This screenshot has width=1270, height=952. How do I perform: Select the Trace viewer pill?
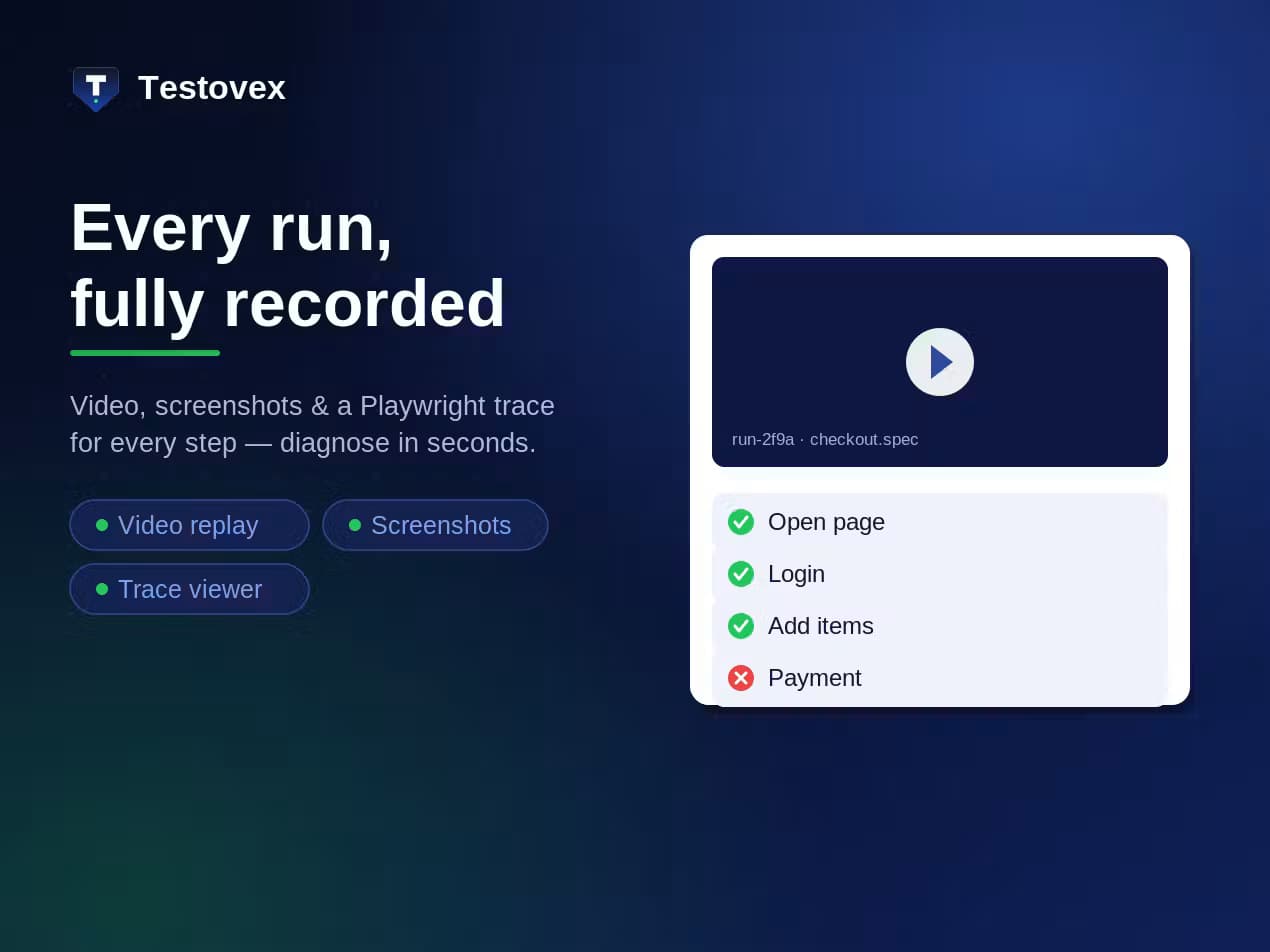pos(189,589)
